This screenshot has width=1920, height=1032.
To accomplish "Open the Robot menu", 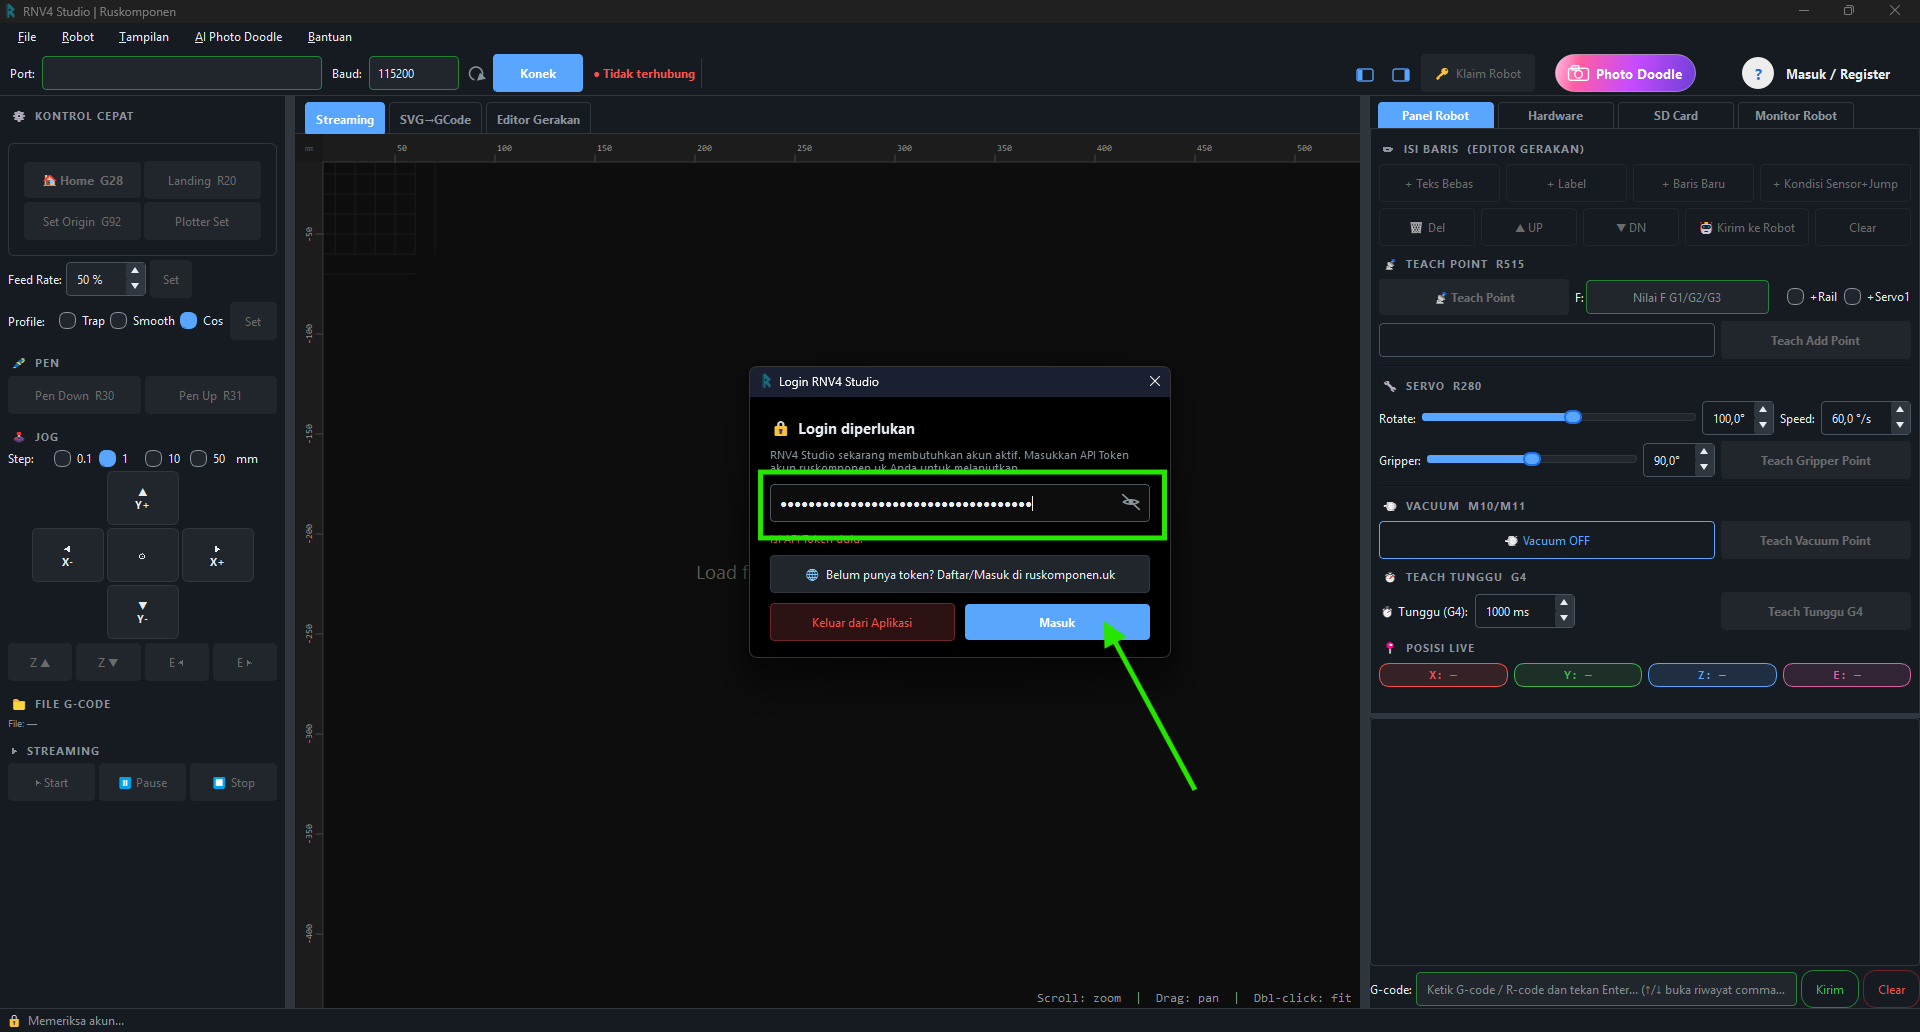I will coord(78,37).
